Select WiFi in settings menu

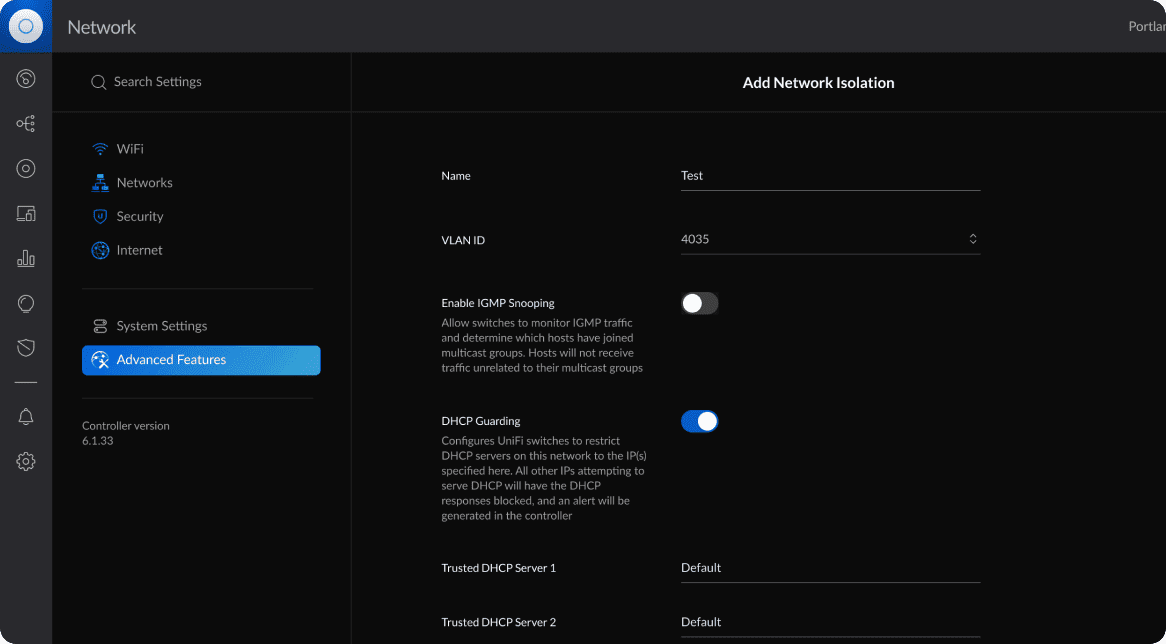(130, 149)
